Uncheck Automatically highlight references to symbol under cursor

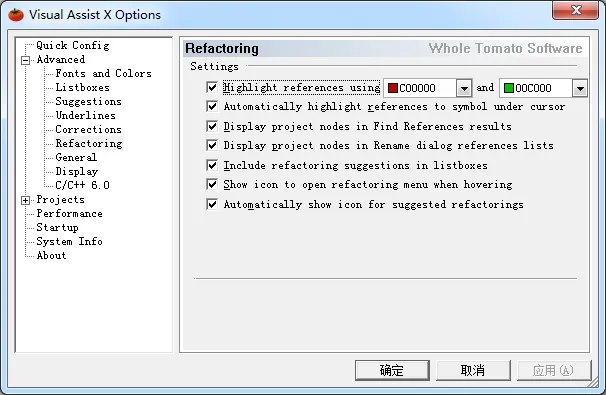(x=212, y=106)
